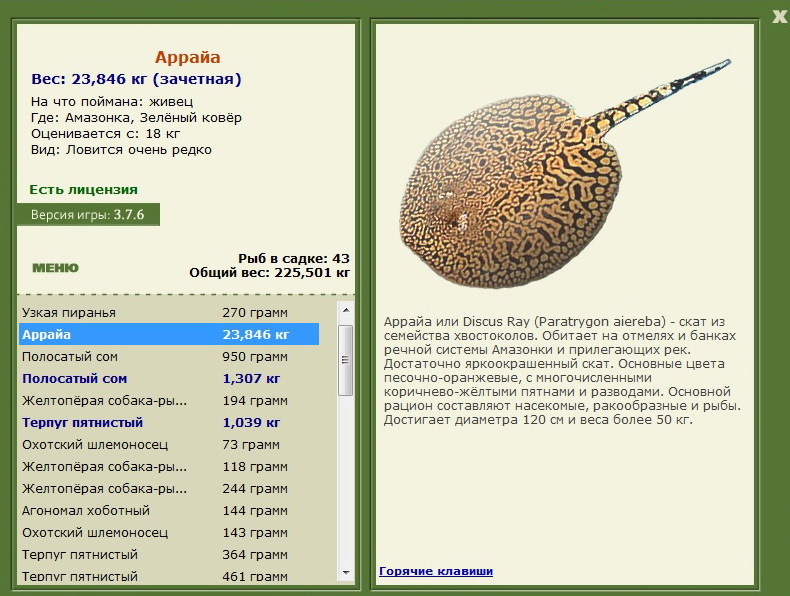Select Охотский шлемоносец 73 грамм entry
This screenshot has width=790, height=596.
(x=169, y=444)
